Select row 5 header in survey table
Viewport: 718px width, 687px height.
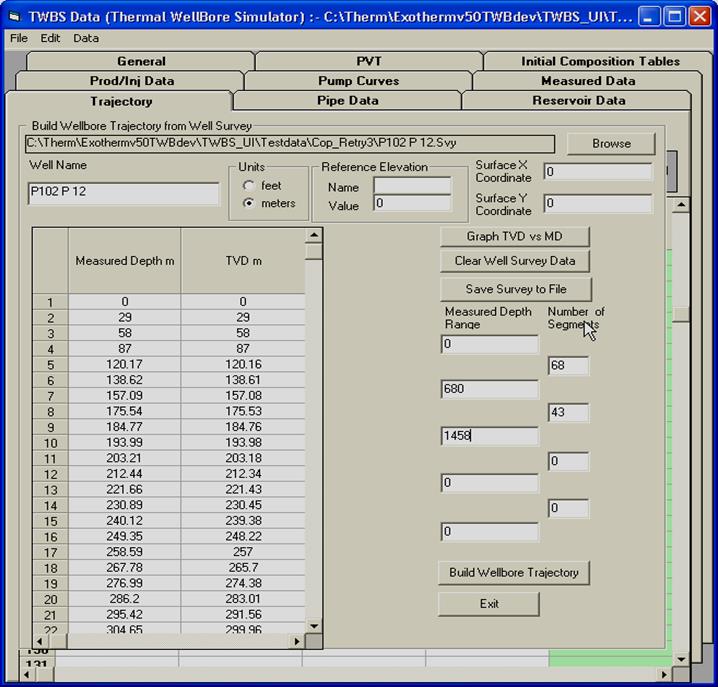click(50, 365)
